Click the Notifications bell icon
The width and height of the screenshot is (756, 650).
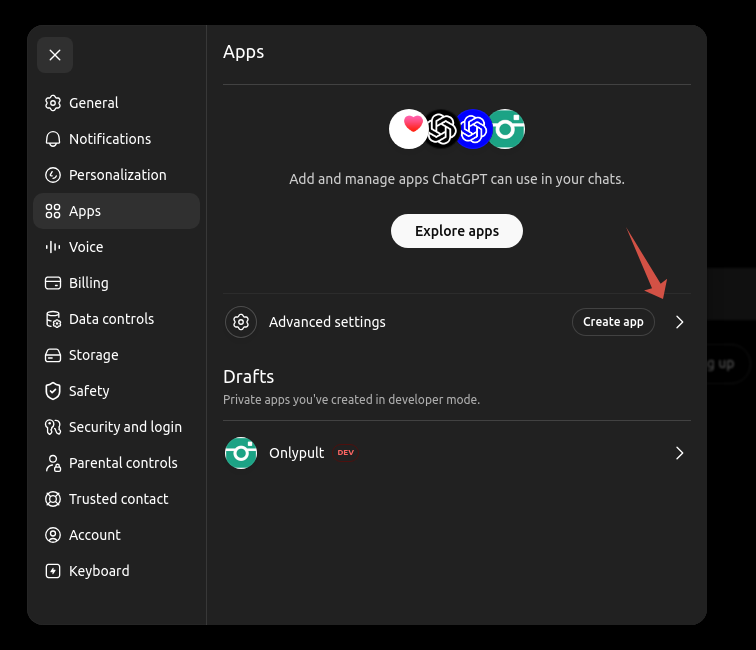(53, 139)
